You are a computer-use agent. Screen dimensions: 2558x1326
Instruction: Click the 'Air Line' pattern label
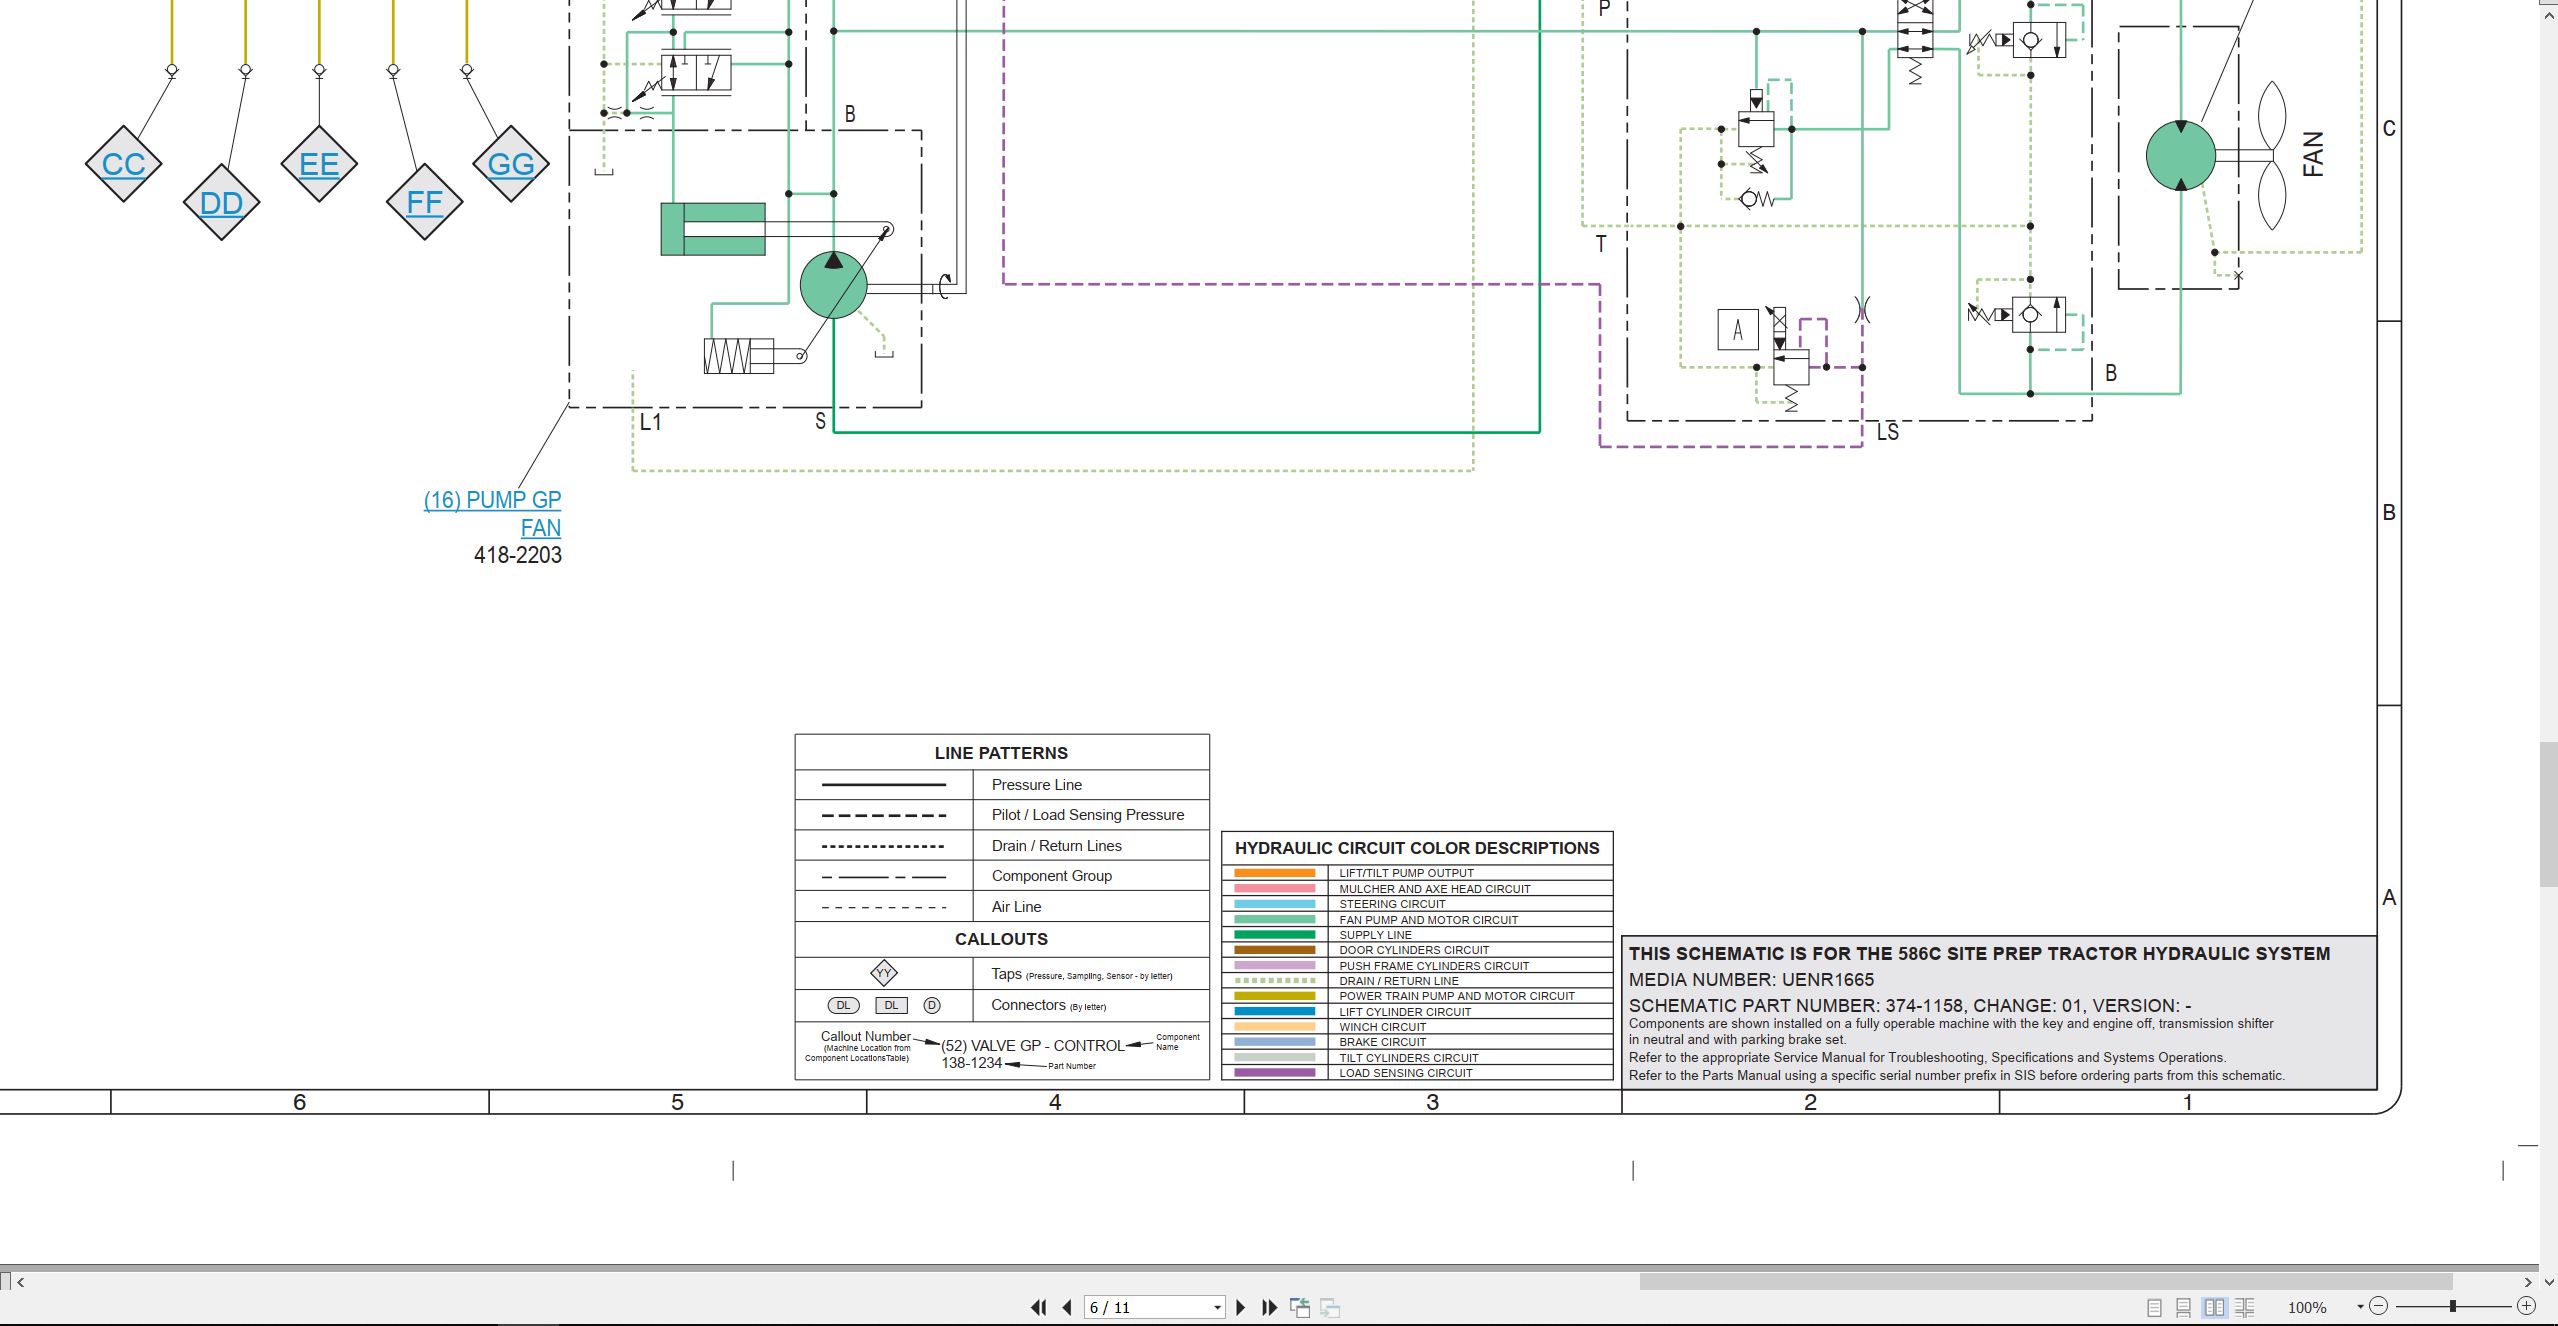[x=1016, y=907]
